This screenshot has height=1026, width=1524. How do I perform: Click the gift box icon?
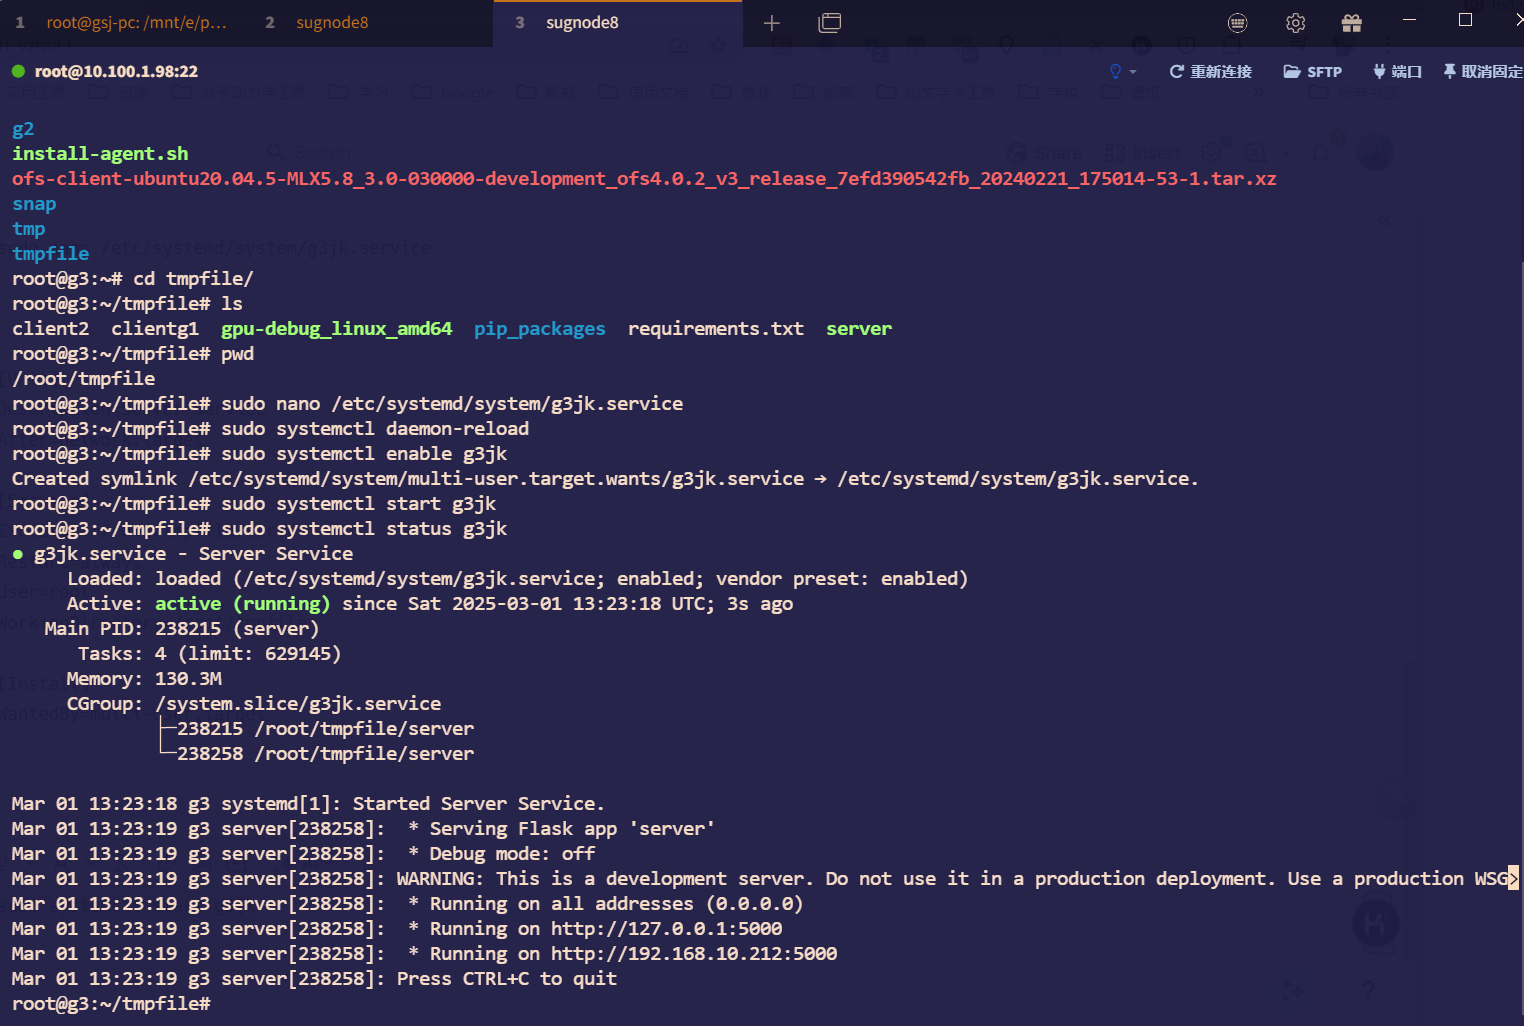tap(1352, 22)
